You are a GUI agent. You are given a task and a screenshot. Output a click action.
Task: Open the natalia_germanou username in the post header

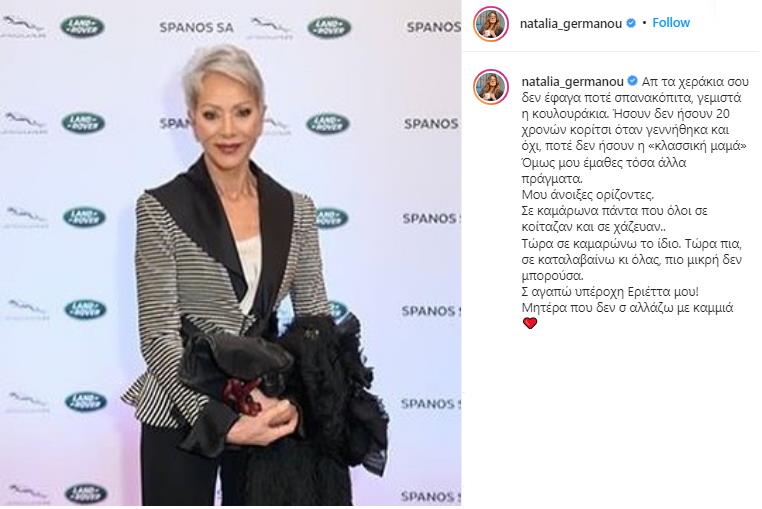coord(571,23)
